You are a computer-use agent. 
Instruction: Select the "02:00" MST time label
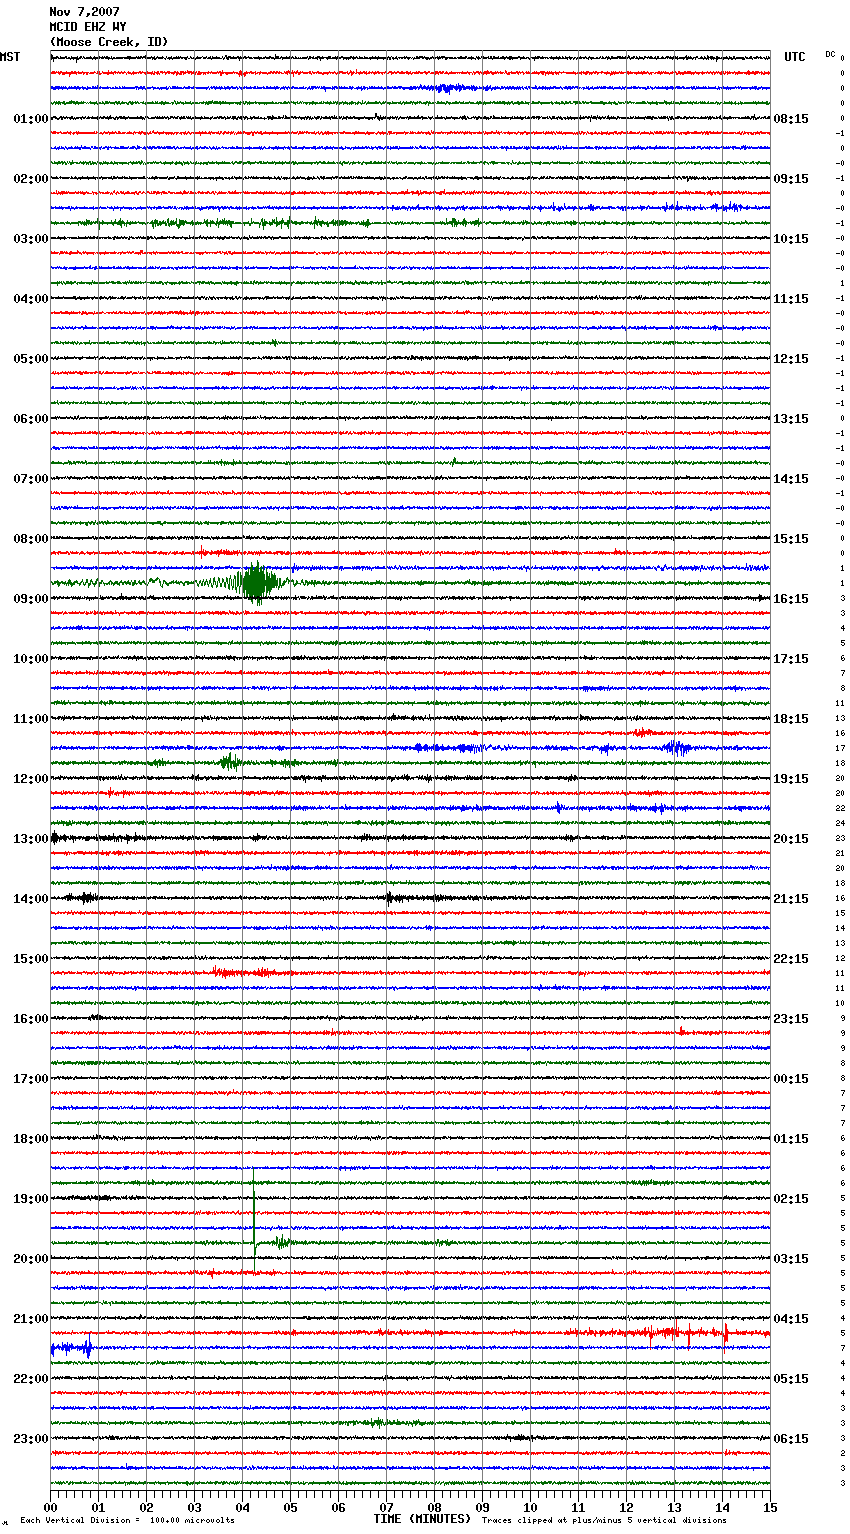tap(31, 179)
